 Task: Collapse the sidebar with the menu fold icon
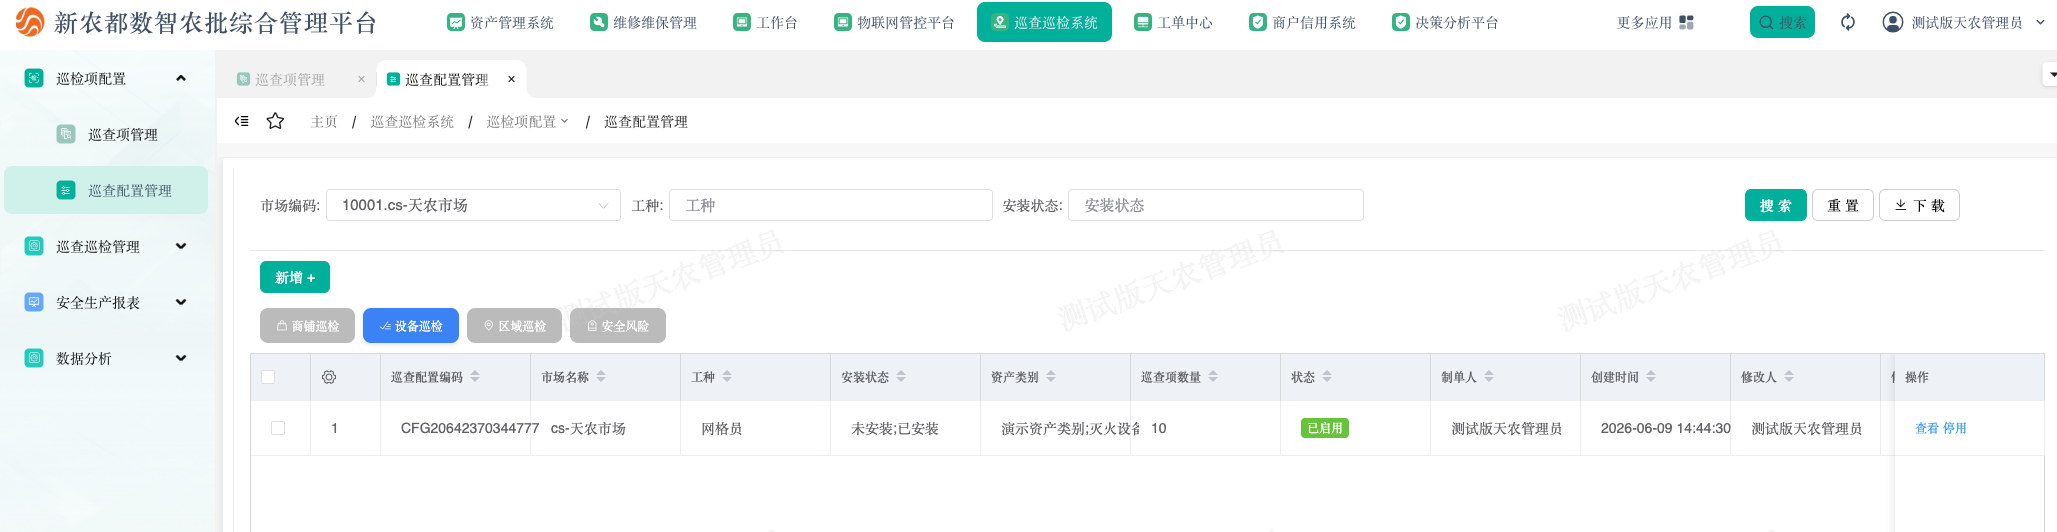coord(242,121)
